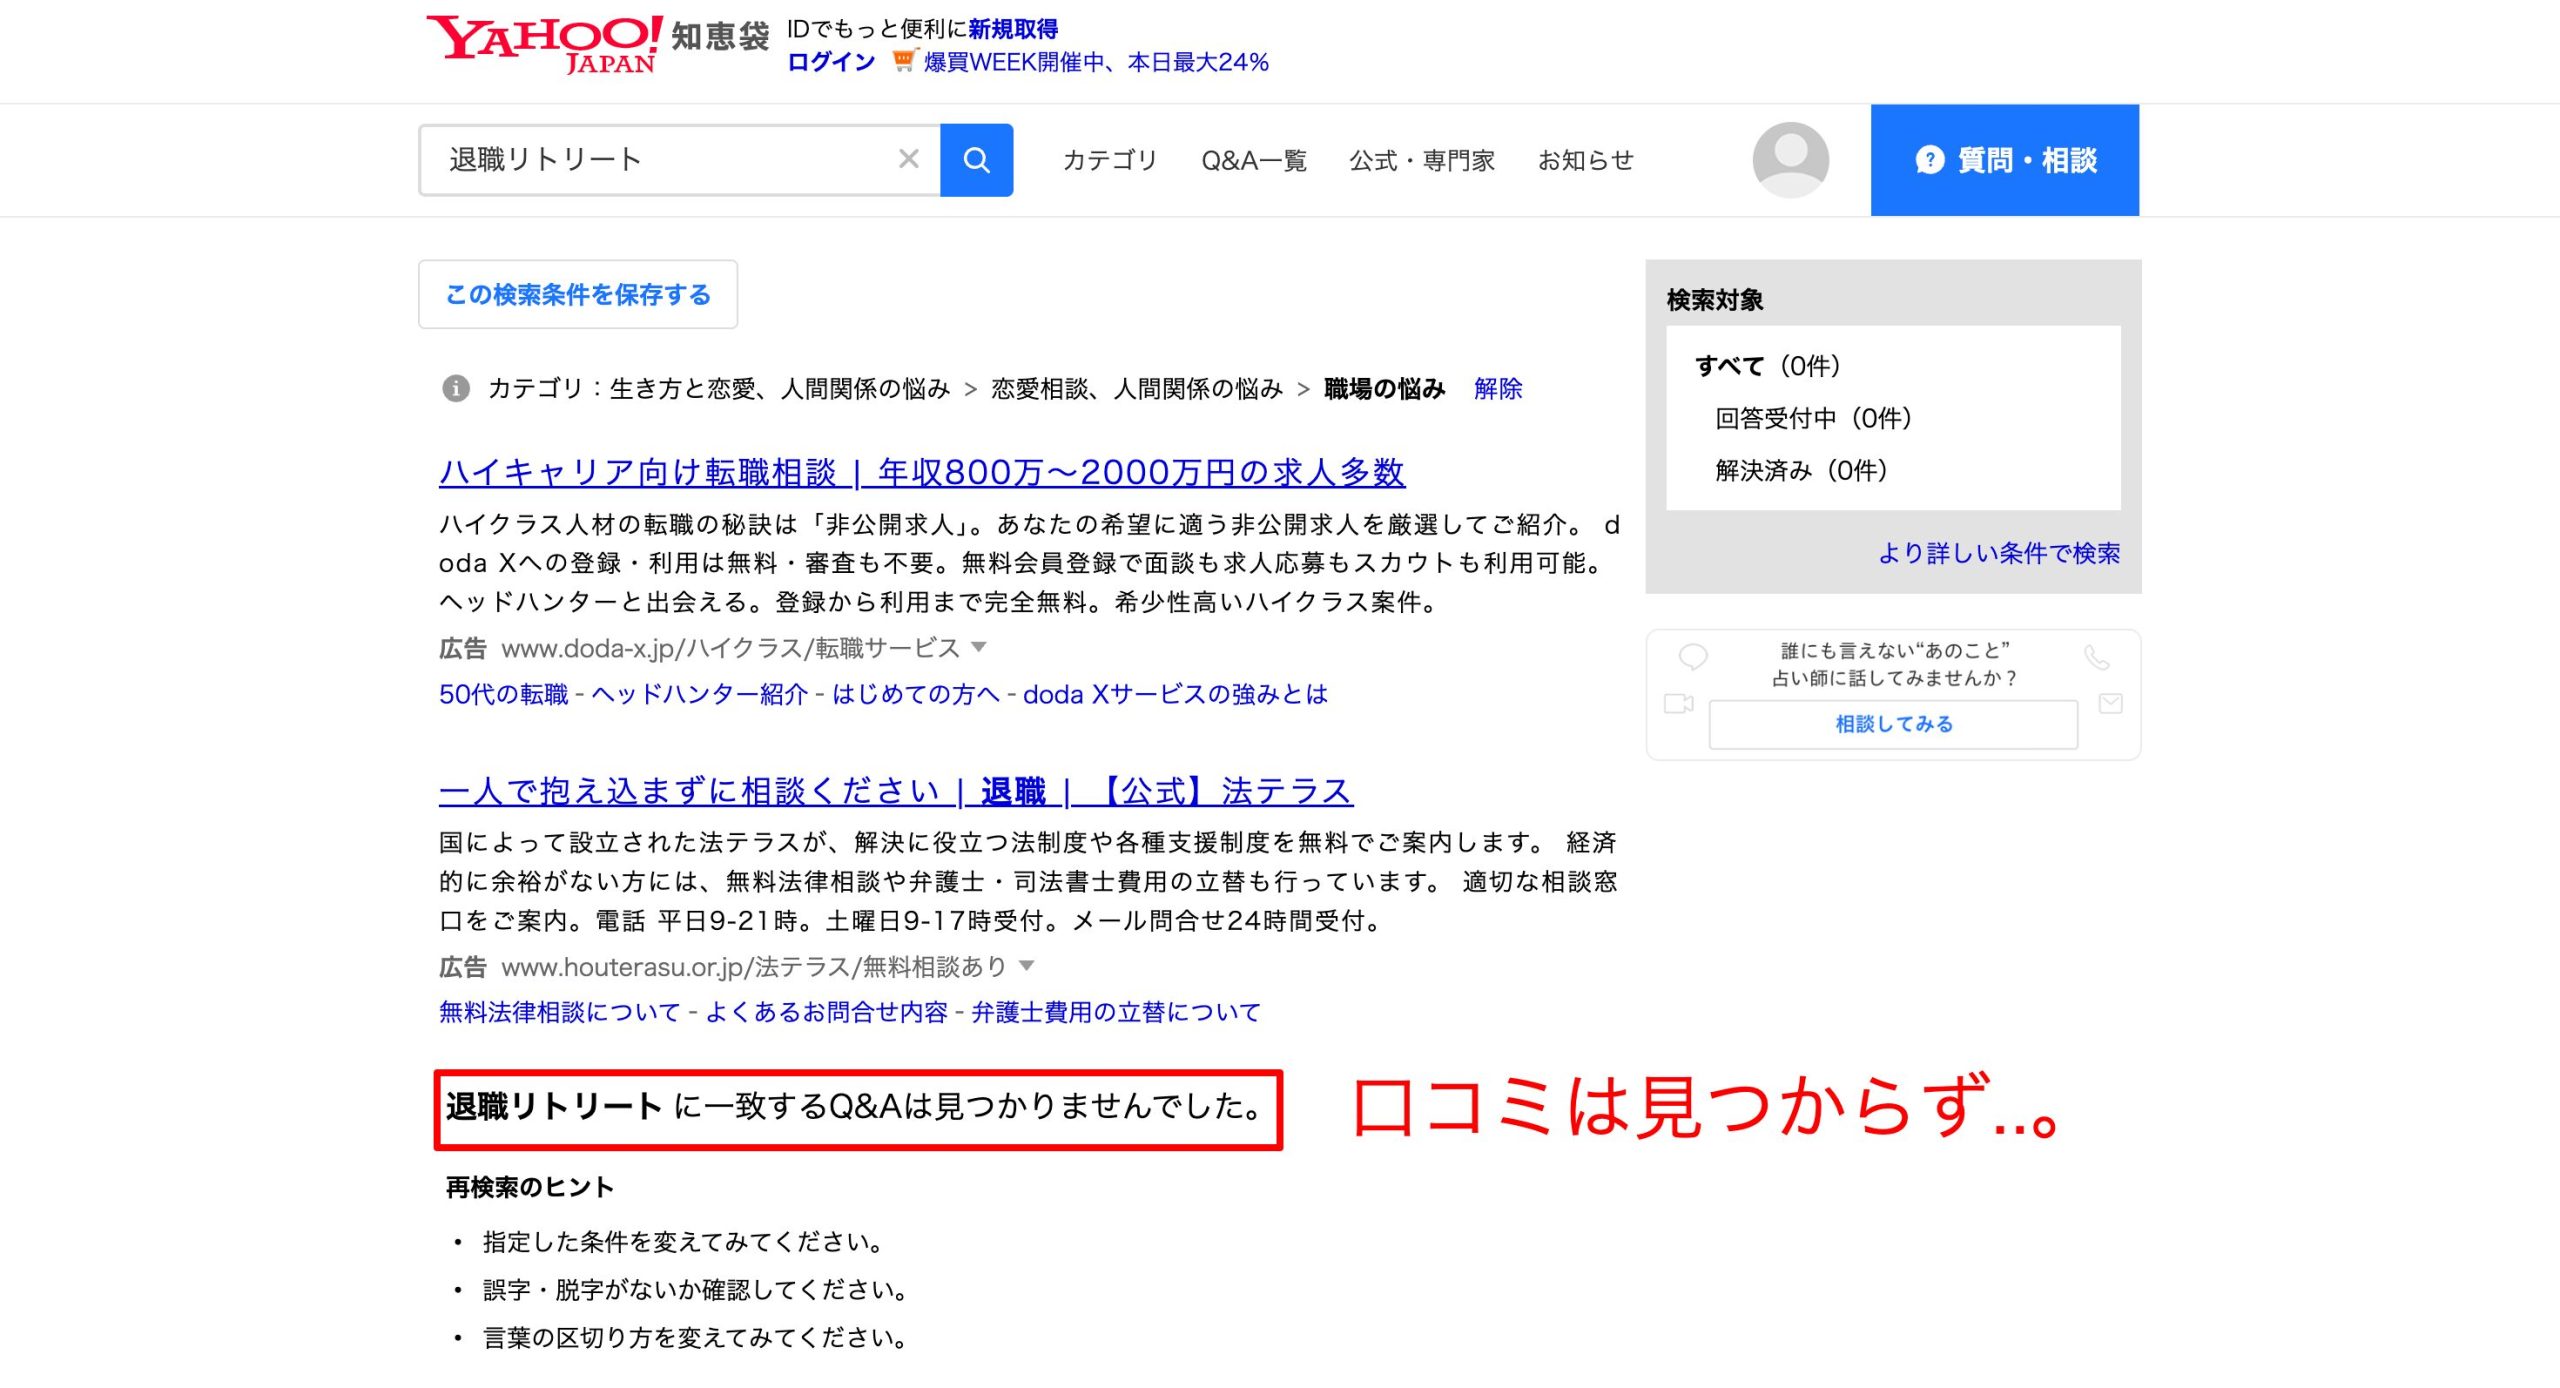Viewport: 2560px width, 1388px height.
Task: Click the はじめての方へ sublink
Action: [x=915, y=694]
